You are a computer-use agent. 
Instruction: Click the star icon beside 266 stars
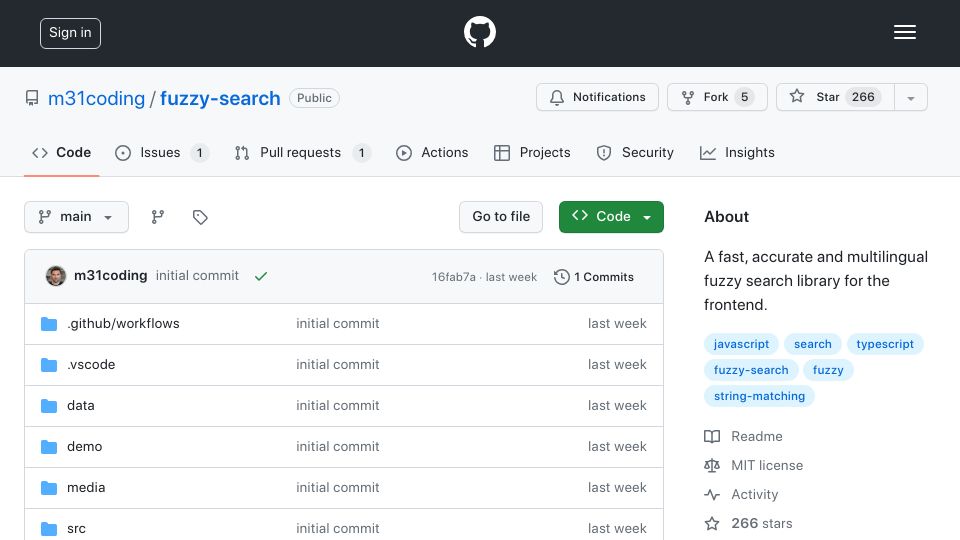[x=712, y=523]
